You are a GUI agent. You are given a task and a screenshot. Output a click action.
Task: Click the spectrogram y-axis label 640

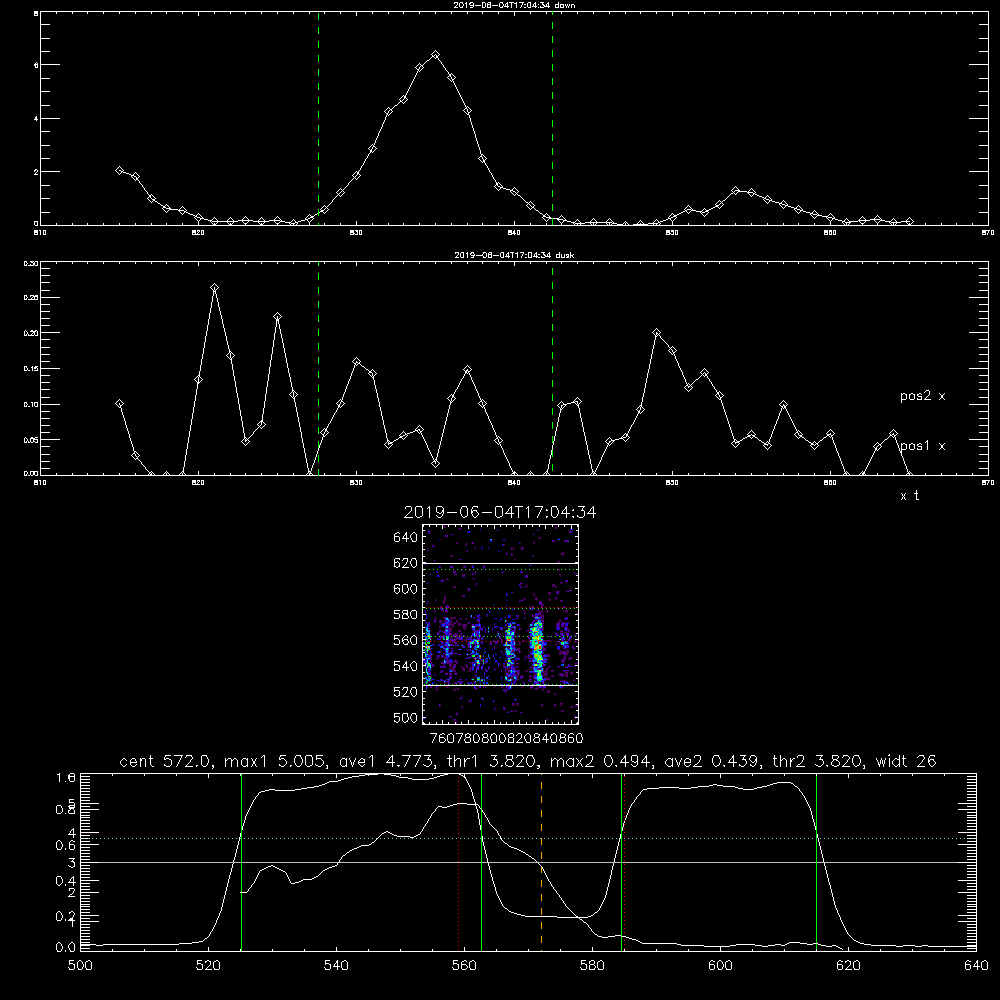pos(406,538)
